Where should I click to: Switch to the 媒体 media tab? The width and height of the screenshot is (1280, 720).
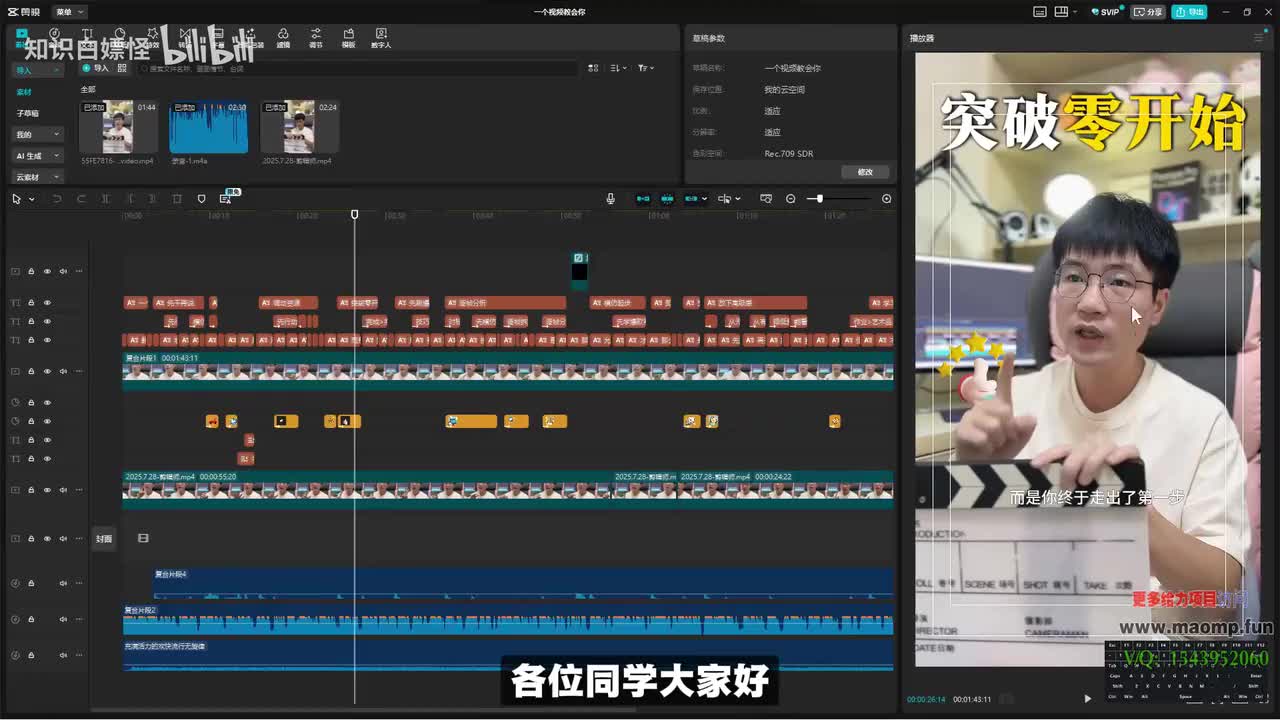pyautogui.click(x=22, y=38)
